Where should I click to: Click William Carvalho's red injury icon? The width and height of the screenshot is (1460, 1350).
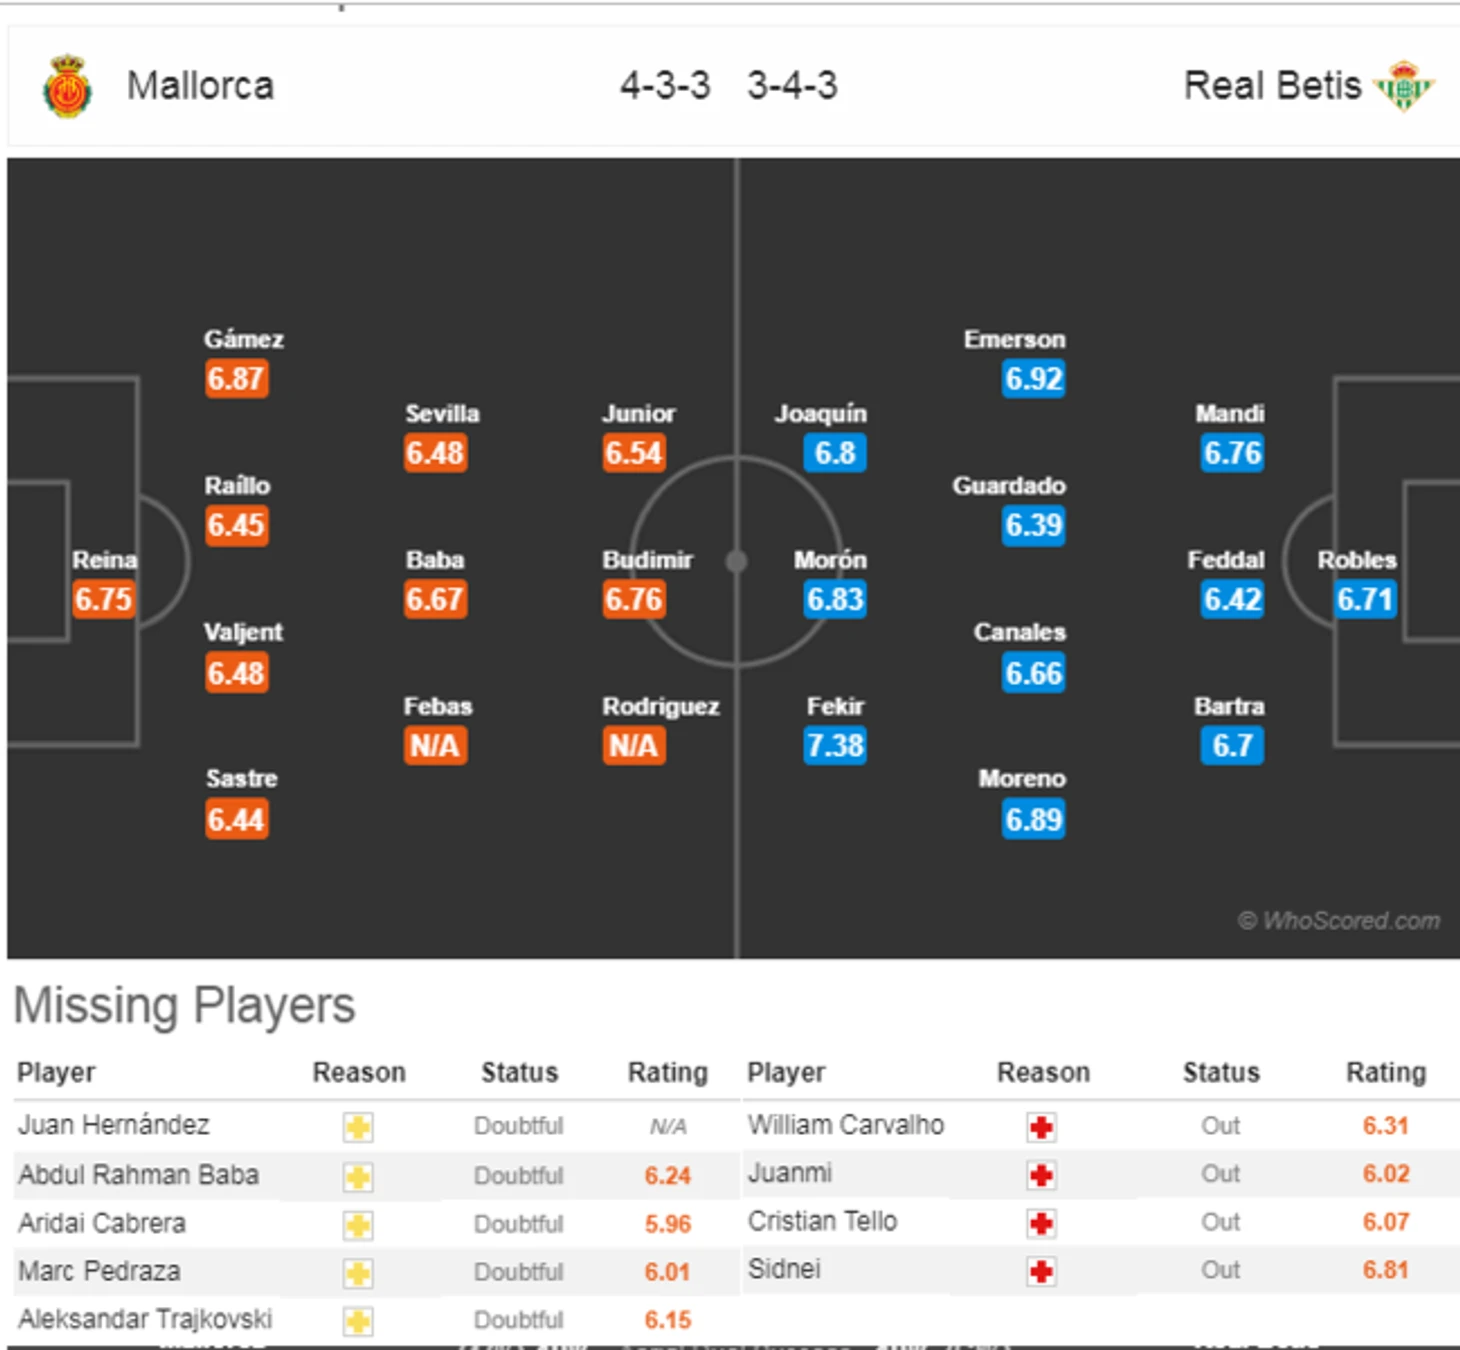click(x=1041, y=1127)
